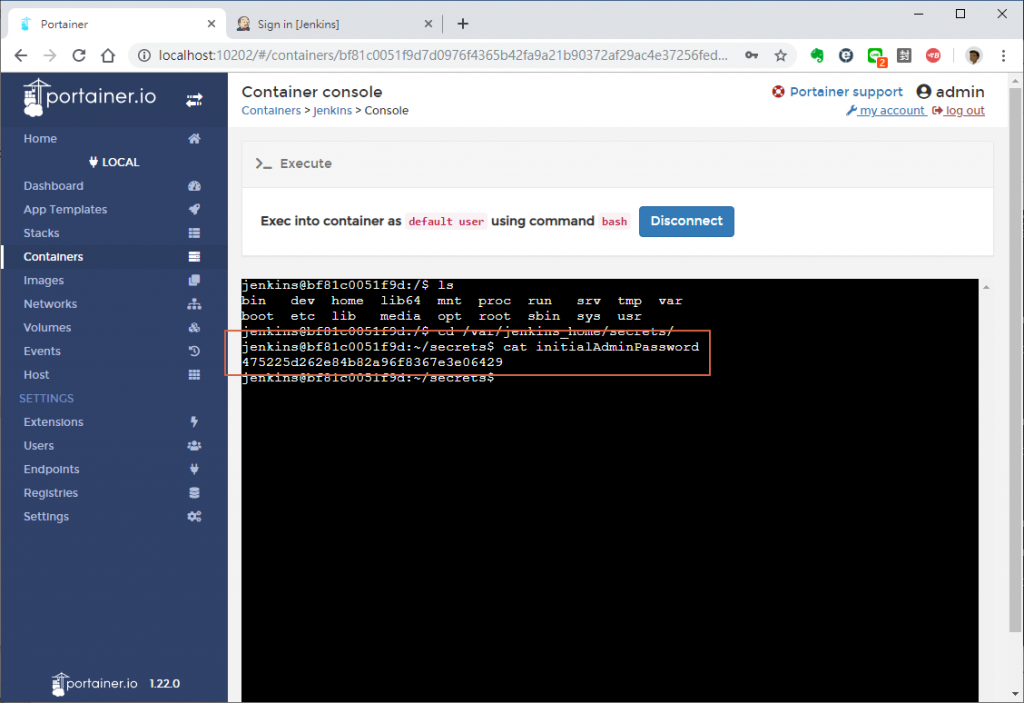Screen dimensions: 1024x703
Task: Click the log out link
Action: (959, 110)
